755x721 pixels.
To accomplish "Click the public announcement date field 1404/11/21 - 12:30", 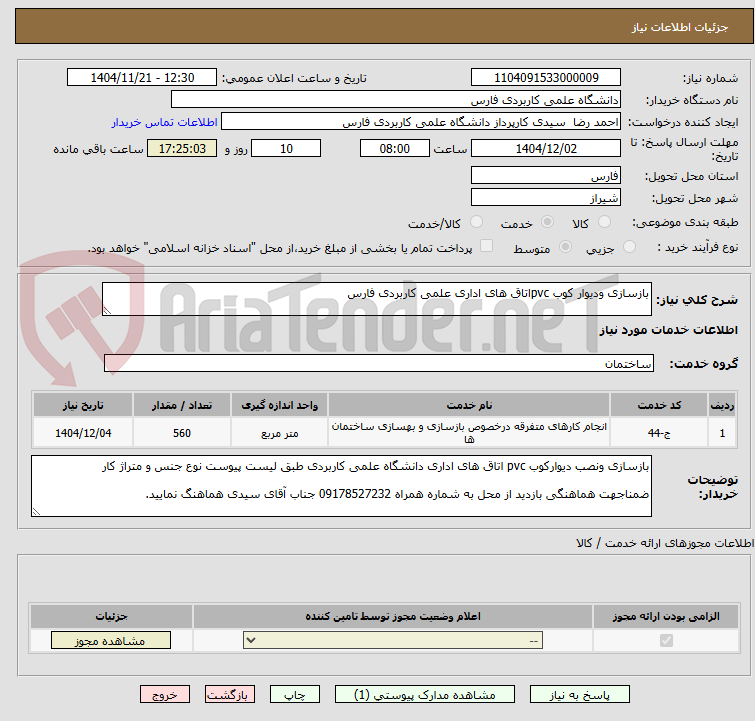I will tap(142, 78).
